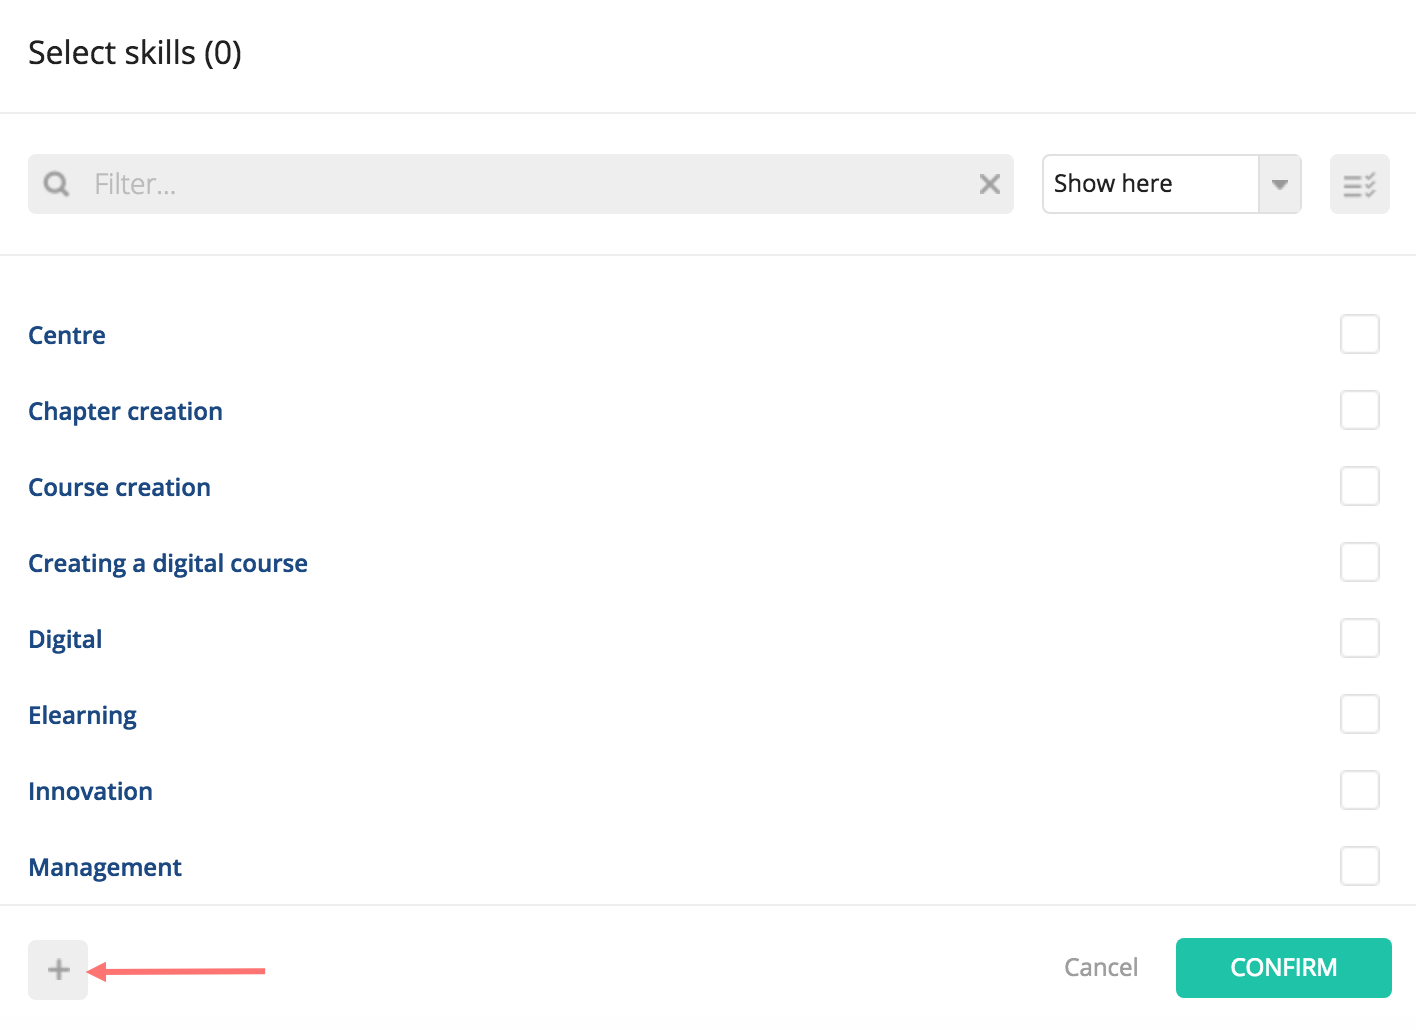Select the Creating a digital course checkbox
Image resolution: width=1416 pixels, height=1030 pixels.
[x=1359, y=562]
